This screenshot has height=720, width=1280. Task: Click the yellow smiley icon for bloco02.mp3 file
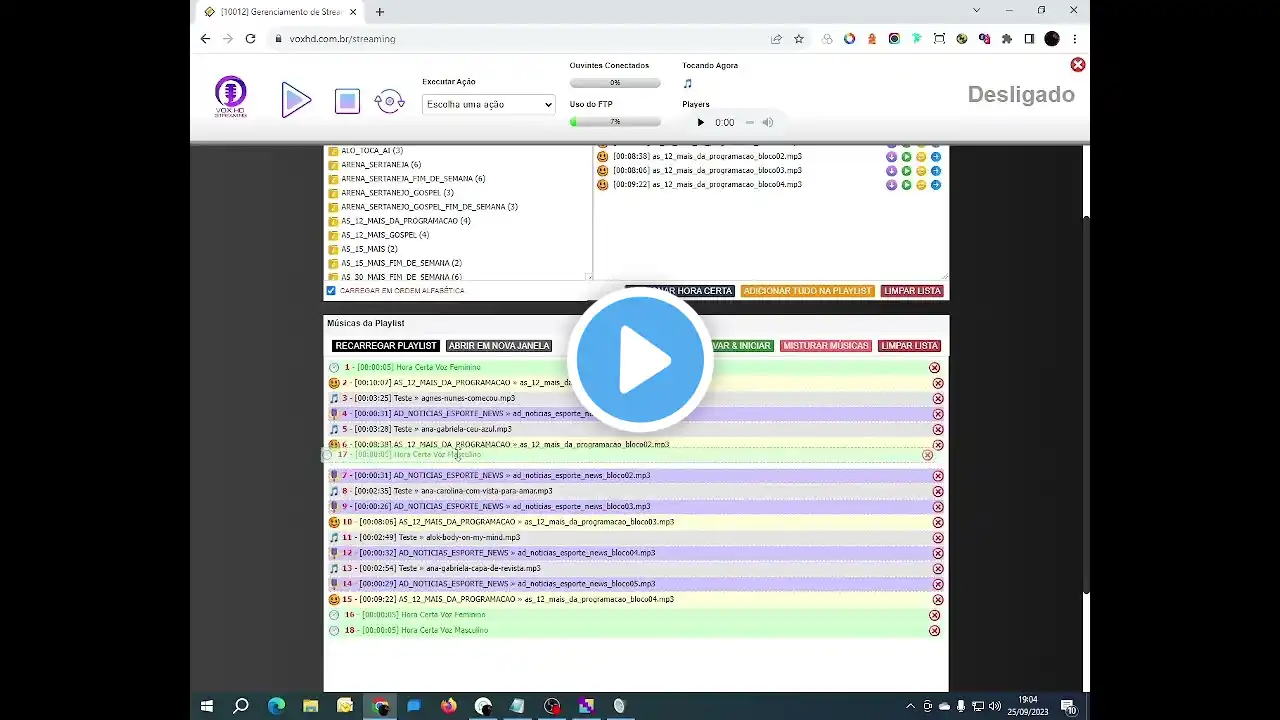[x=921, y=157]
